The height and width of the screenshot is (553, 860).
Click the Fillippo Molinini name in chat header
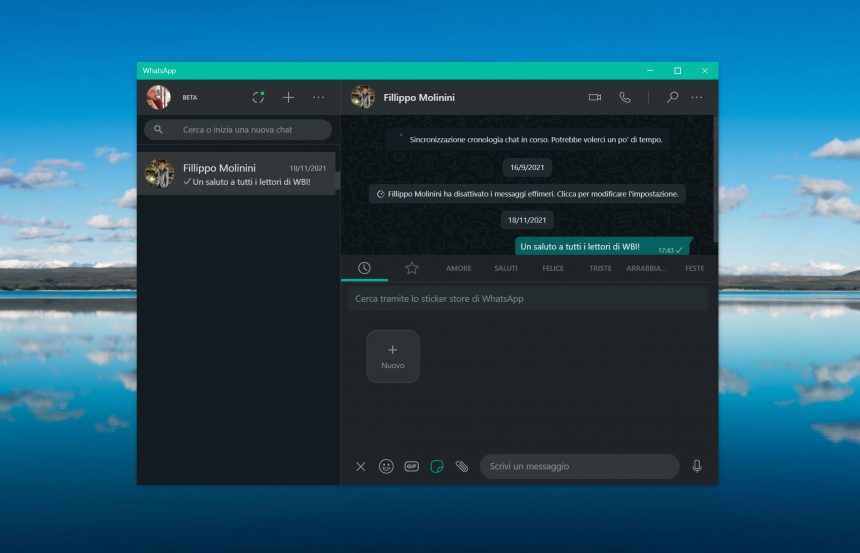tap(419, 98)
